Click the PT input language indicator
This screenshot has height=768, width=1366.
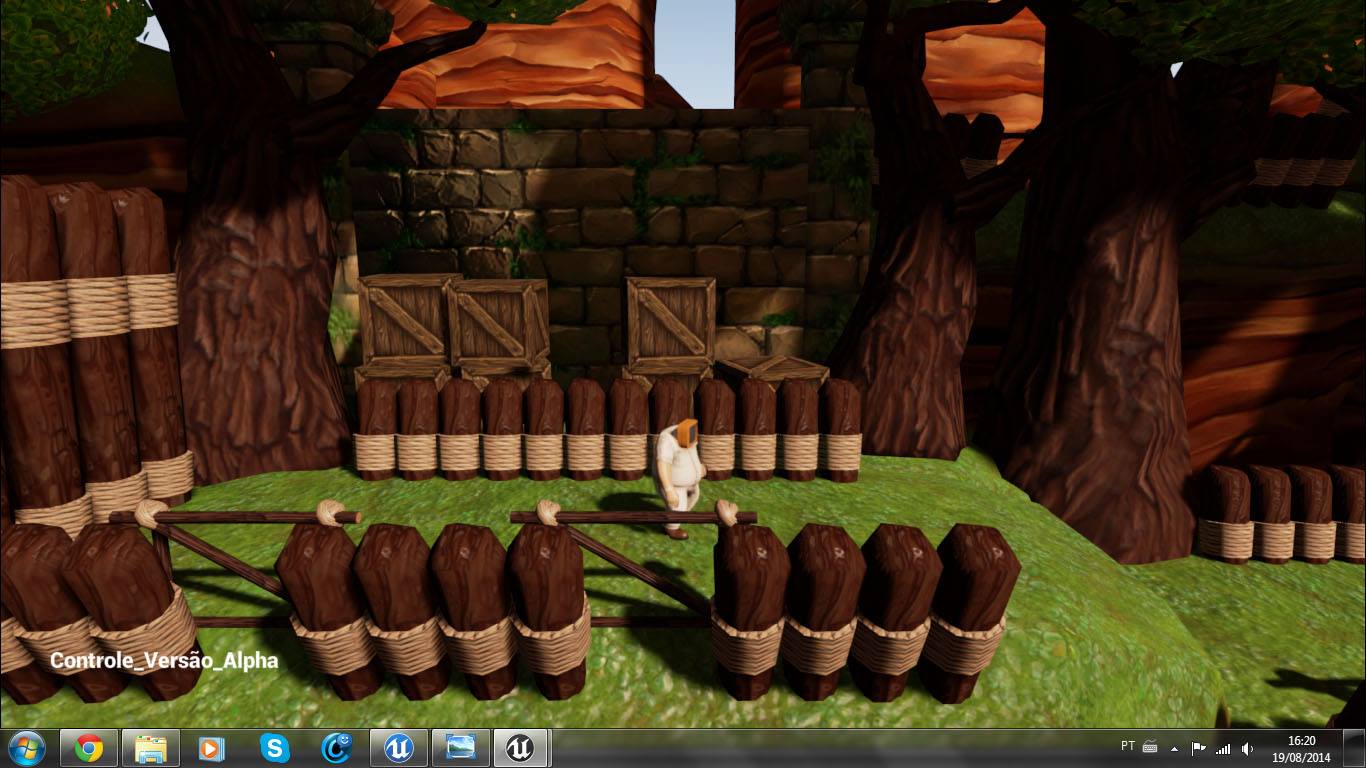coord(1128,746)
